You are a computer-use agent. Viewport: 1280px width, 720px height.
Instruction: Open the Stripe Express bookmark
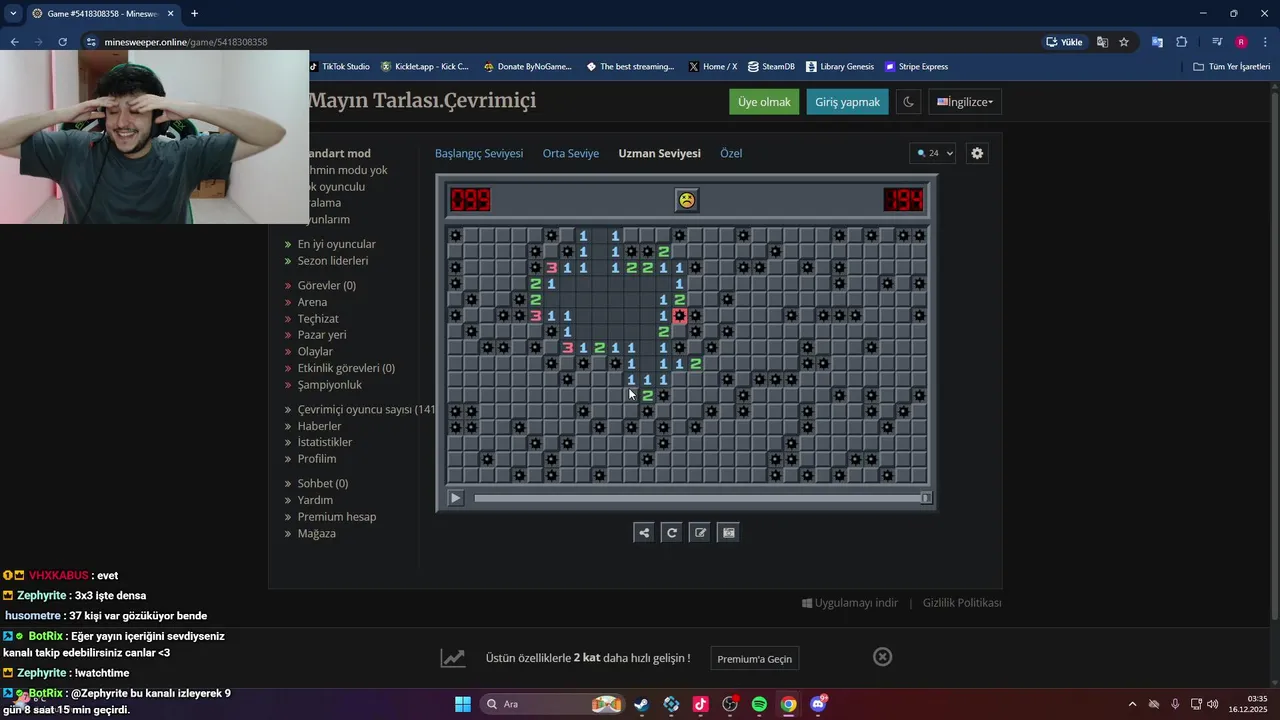(x=916, y=67)
